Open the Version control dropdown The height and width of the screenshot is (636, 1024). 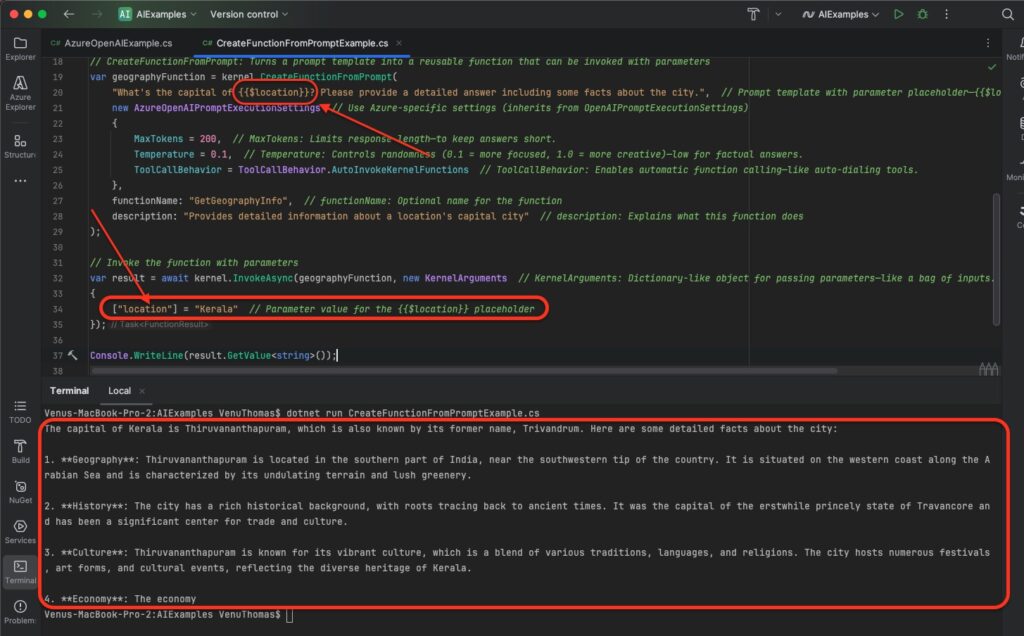249,15
